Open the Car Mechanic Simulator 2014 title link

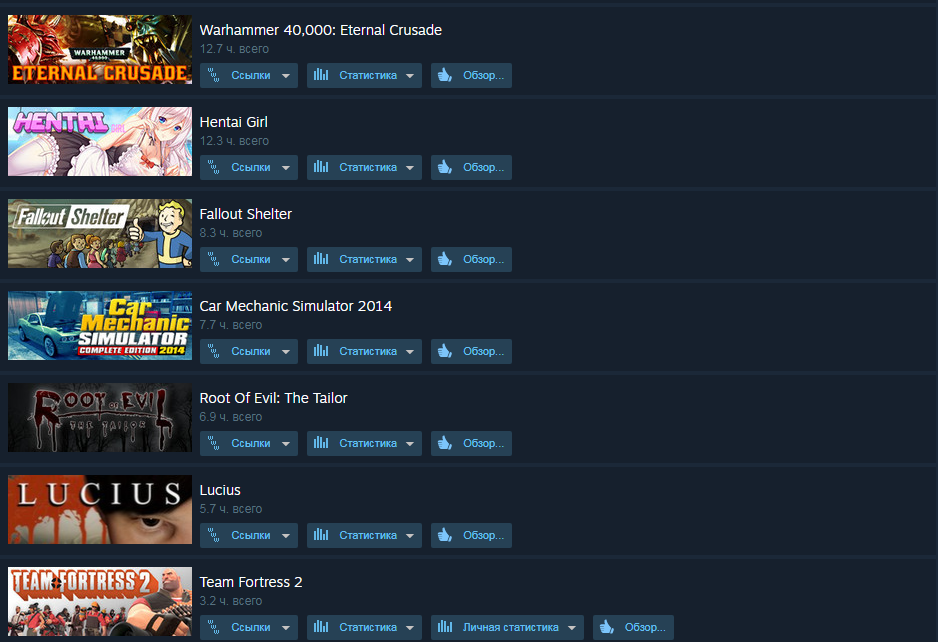[x=296, y=306]
